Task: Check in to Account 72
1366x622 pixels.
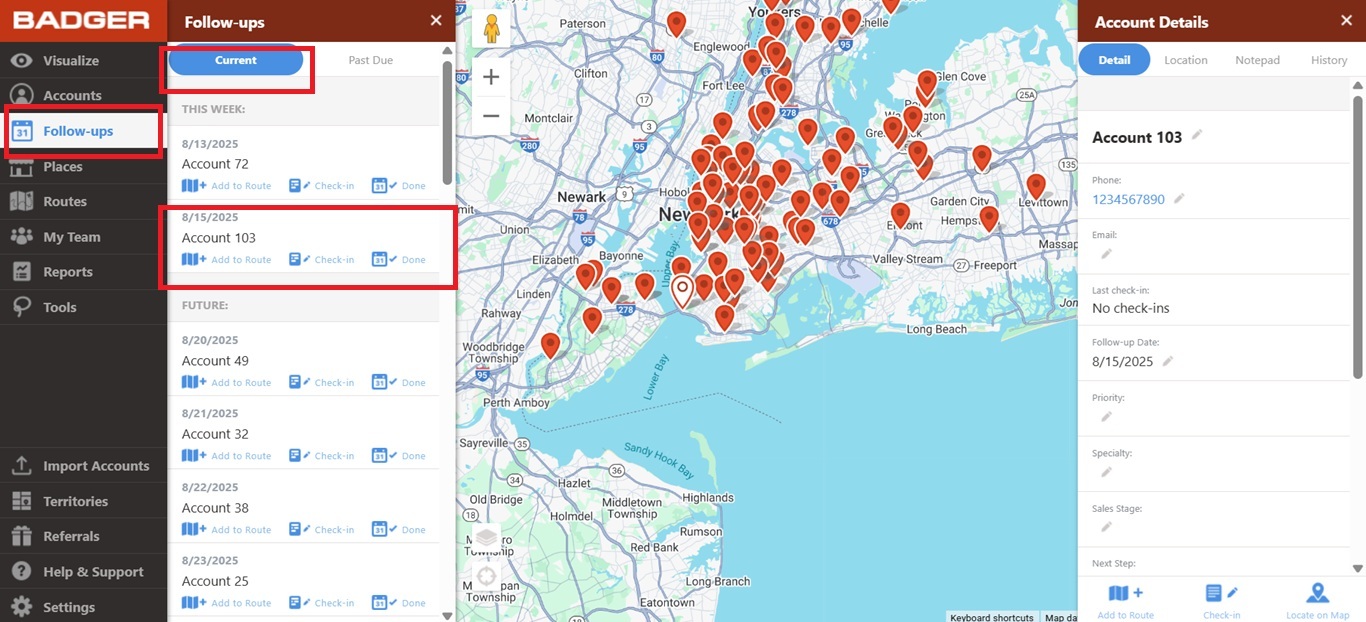Action: (x=322, y=186)
